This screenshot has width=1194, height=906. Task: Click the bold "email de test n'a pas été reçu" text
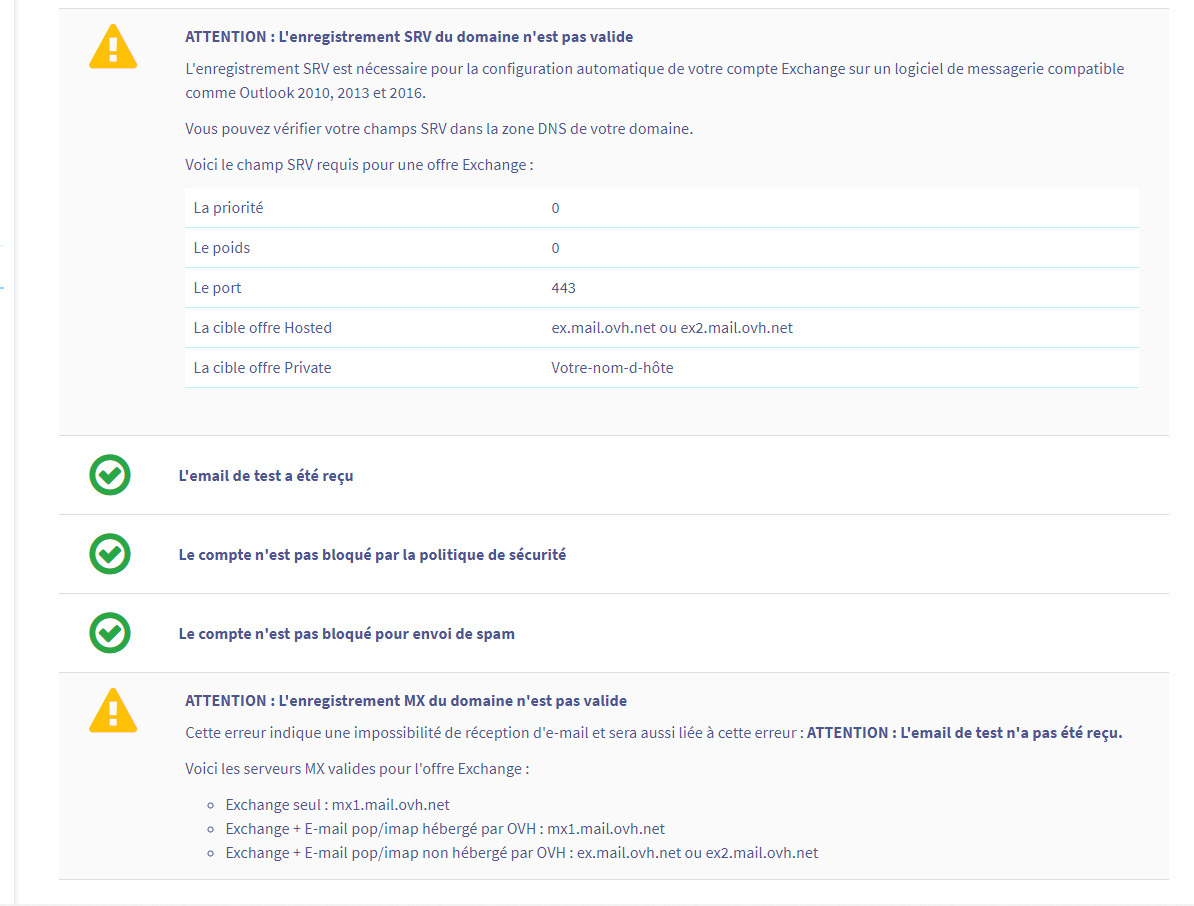point(964,733)
